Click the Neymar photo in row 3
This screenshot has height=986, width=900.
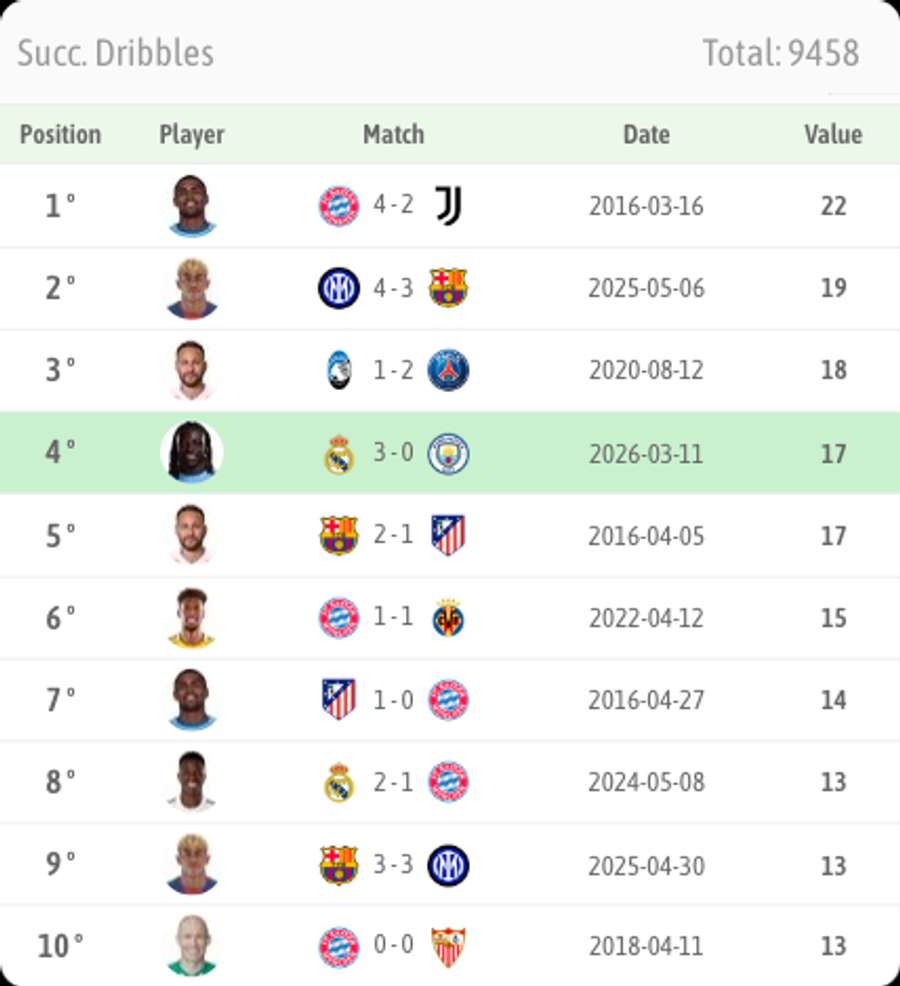tap(193, 370)
